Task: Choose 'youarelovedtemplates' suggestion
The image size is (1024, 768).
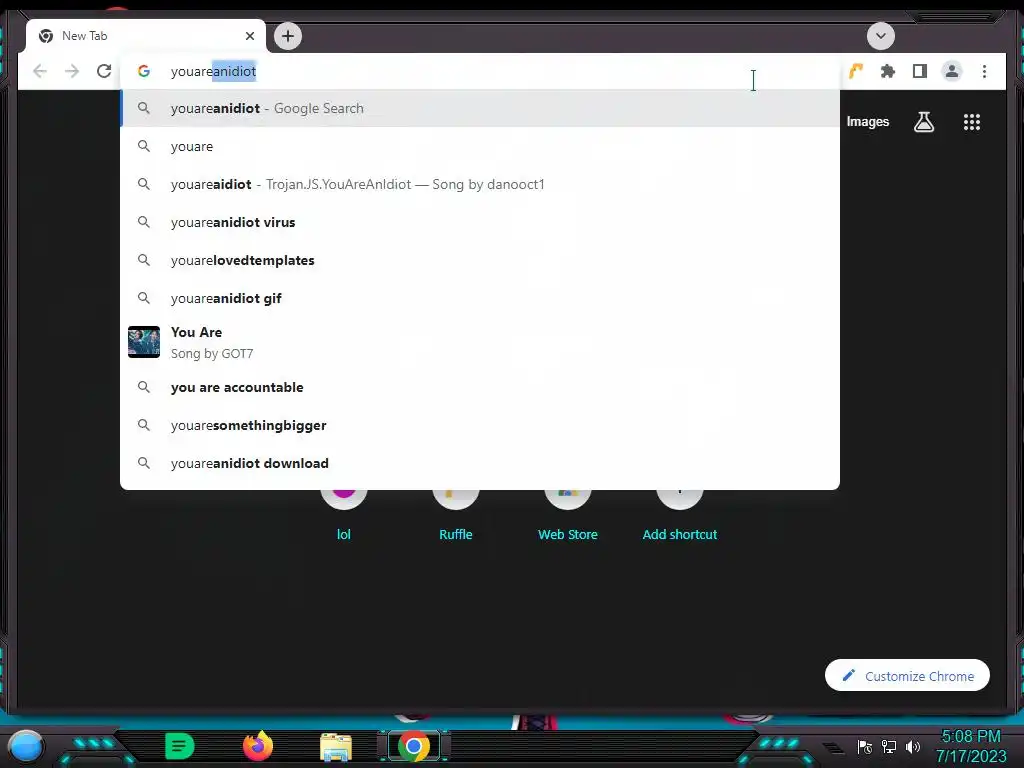Action: [x=480, y=260]
